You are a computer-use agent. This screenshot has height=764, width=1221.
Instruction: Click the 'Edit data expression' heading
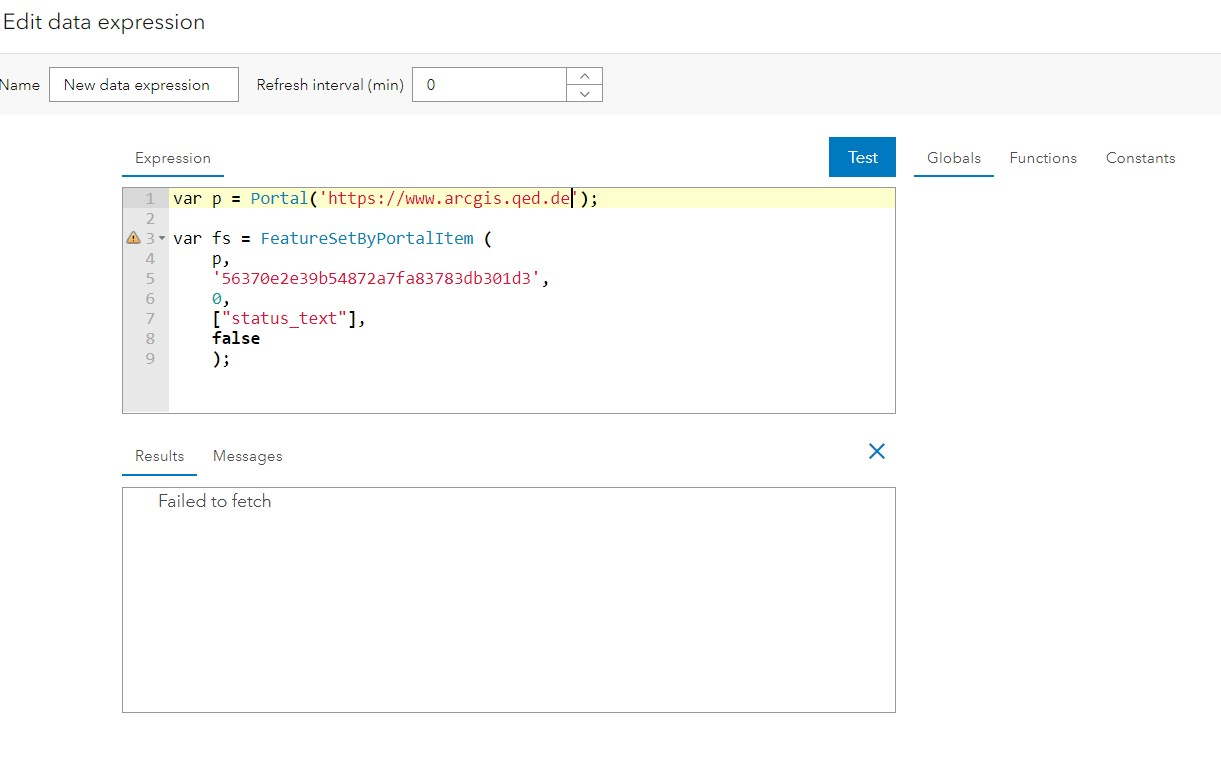coord(104,22)
